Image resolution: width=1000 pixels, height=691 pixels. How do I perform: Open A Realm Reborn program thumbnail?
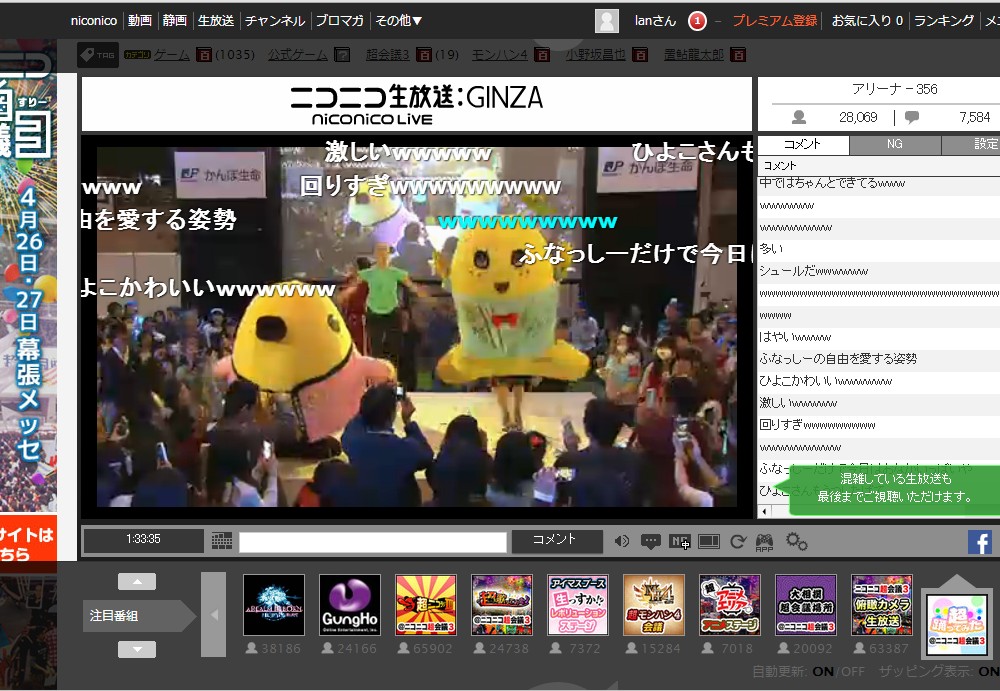[x=274, y=605]
